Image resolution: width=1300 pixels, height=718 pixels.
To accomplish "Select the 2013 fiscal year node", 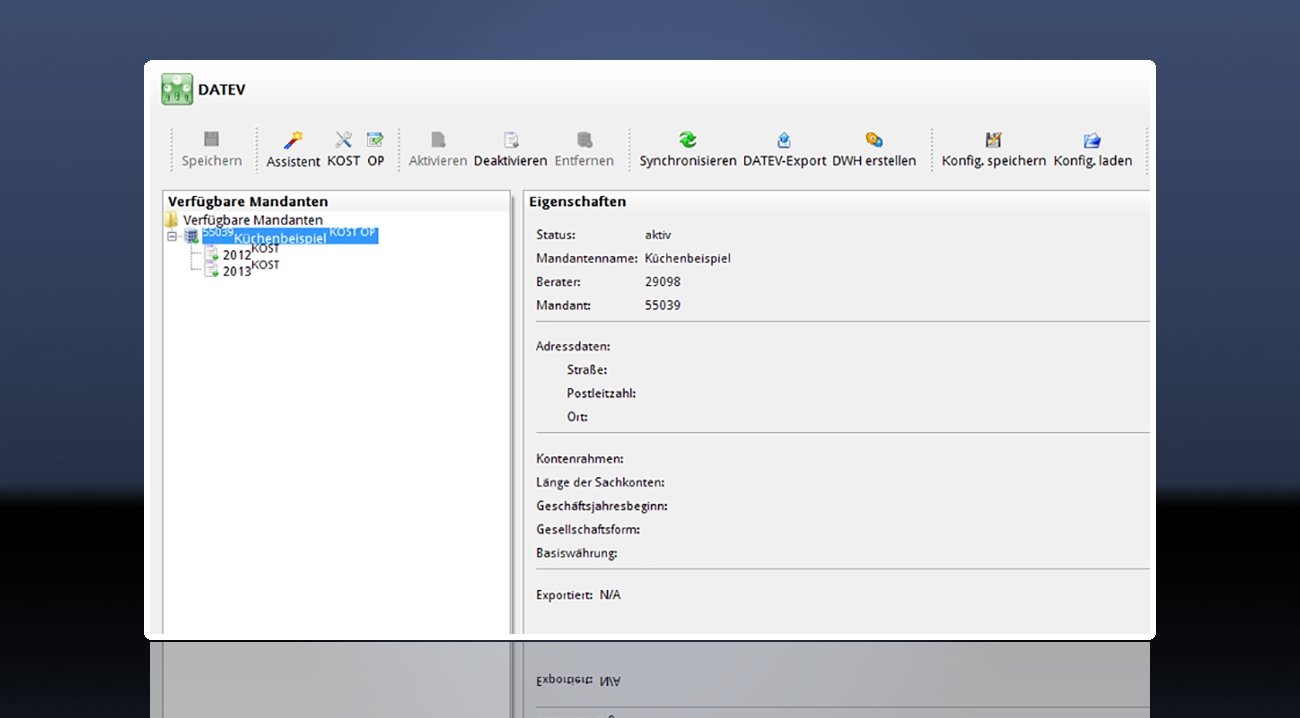I will pyautogui.click(x=237, y=271).
